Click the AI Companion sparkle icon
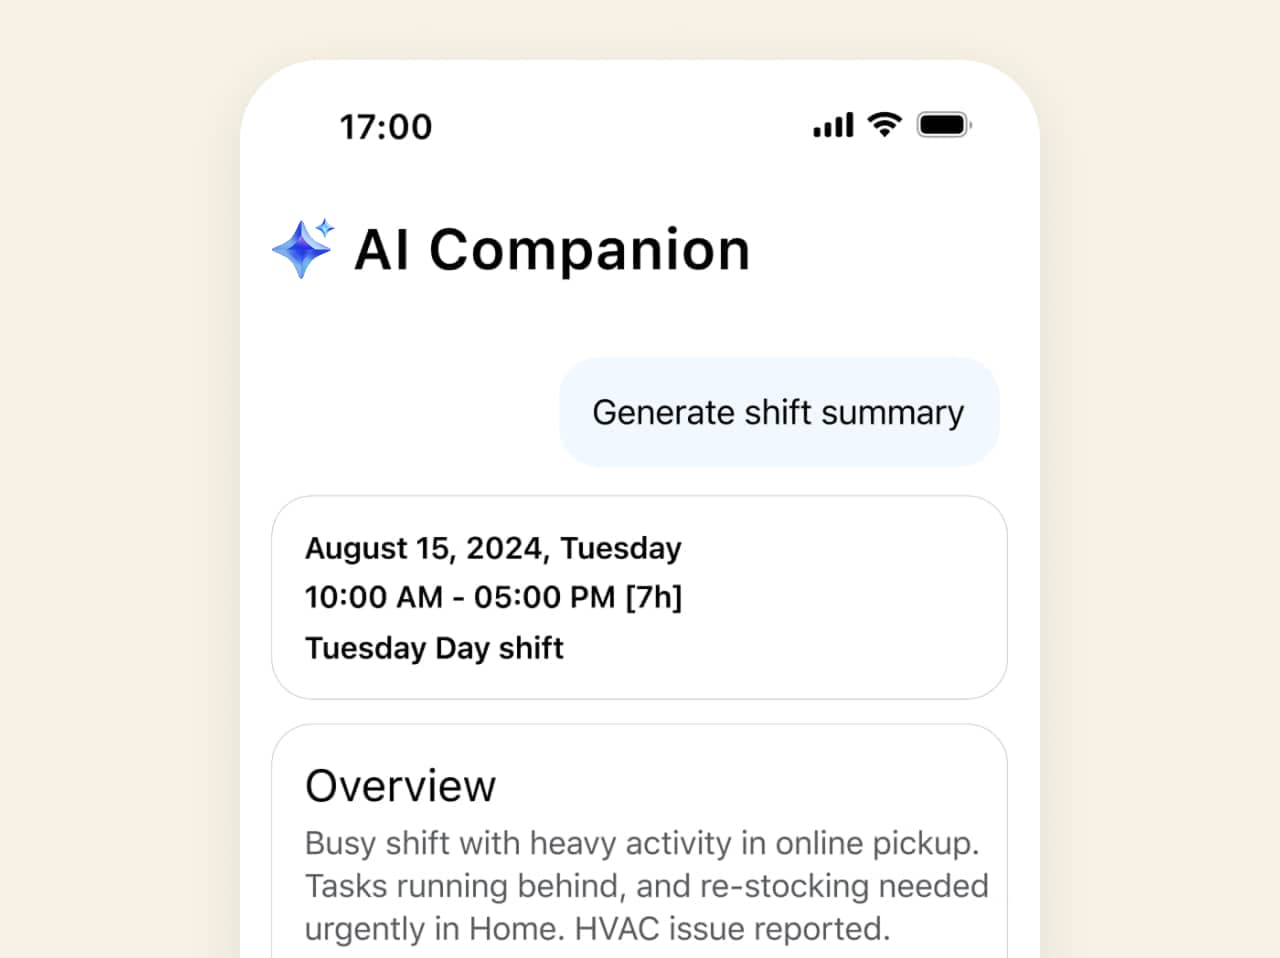The image size is (1280, 958). [303, 248]
